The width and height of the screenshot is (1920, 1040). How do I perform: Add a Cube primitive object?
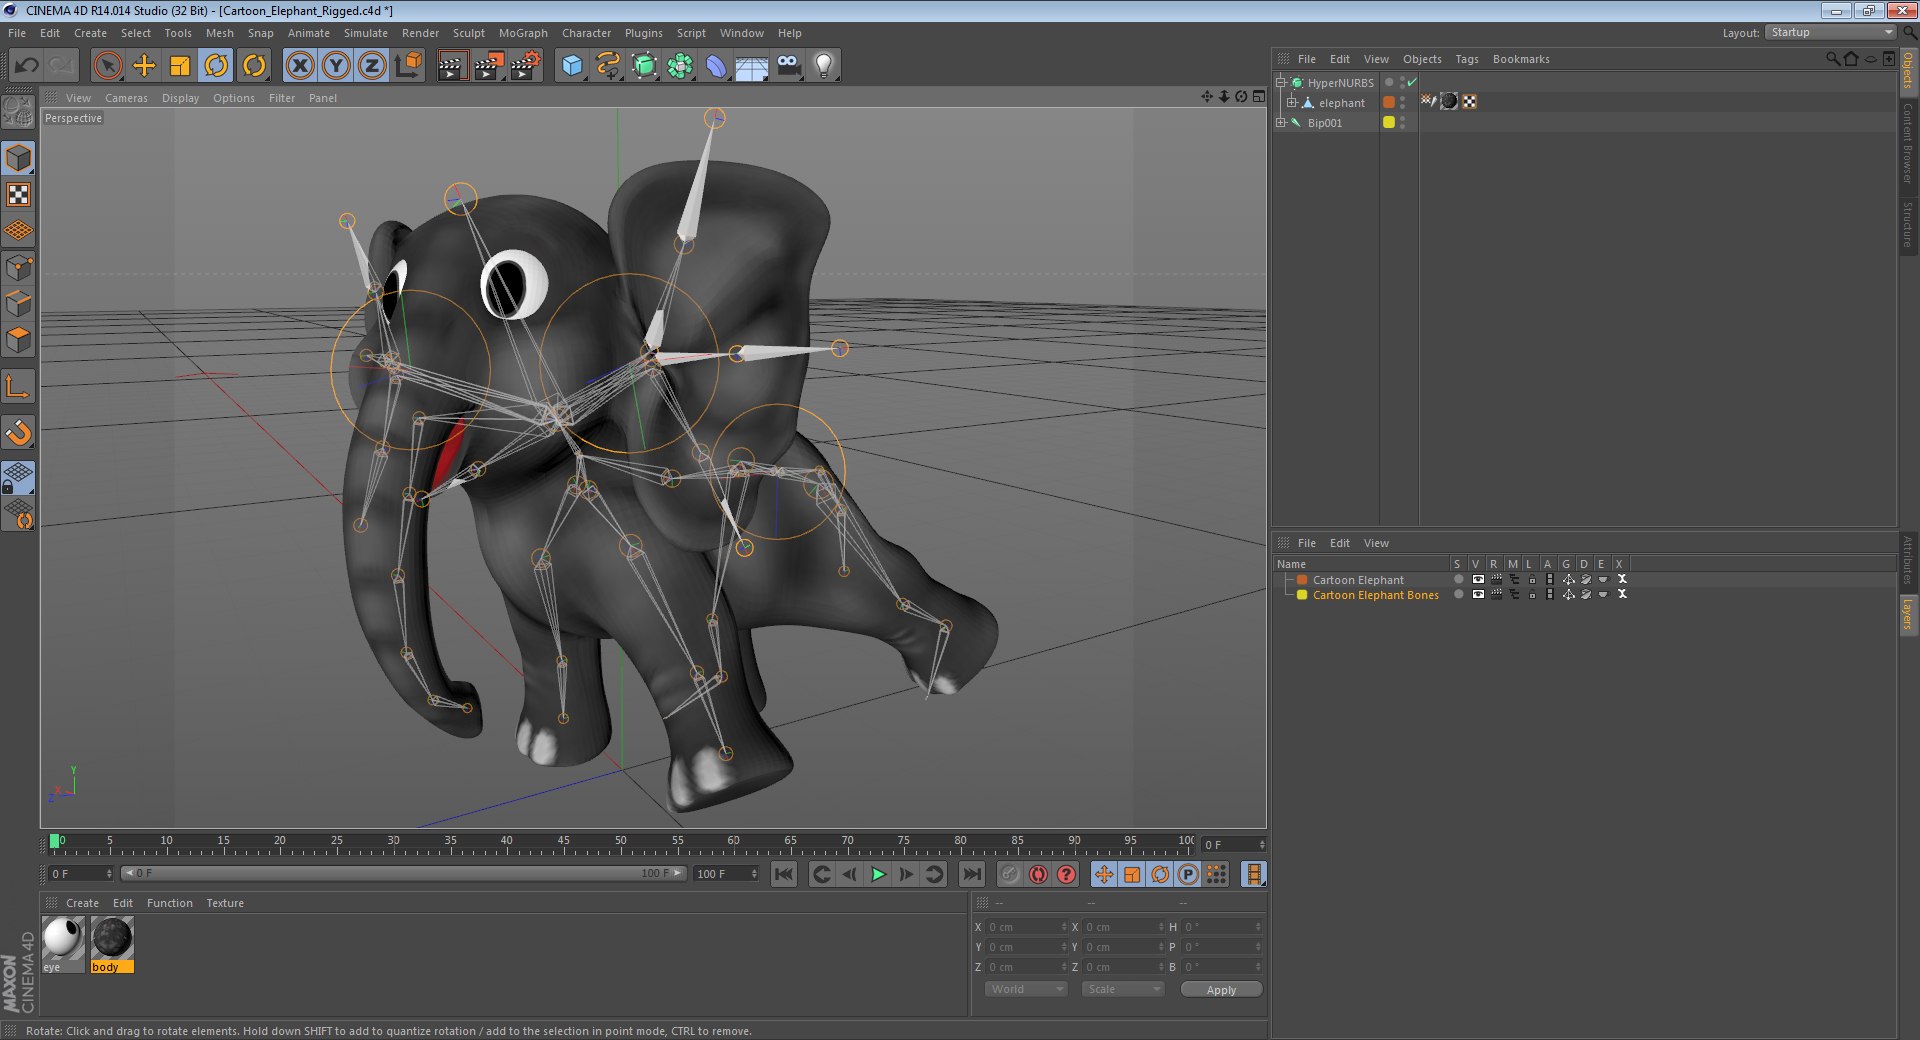pyautogui.click(x=572, y=66)
